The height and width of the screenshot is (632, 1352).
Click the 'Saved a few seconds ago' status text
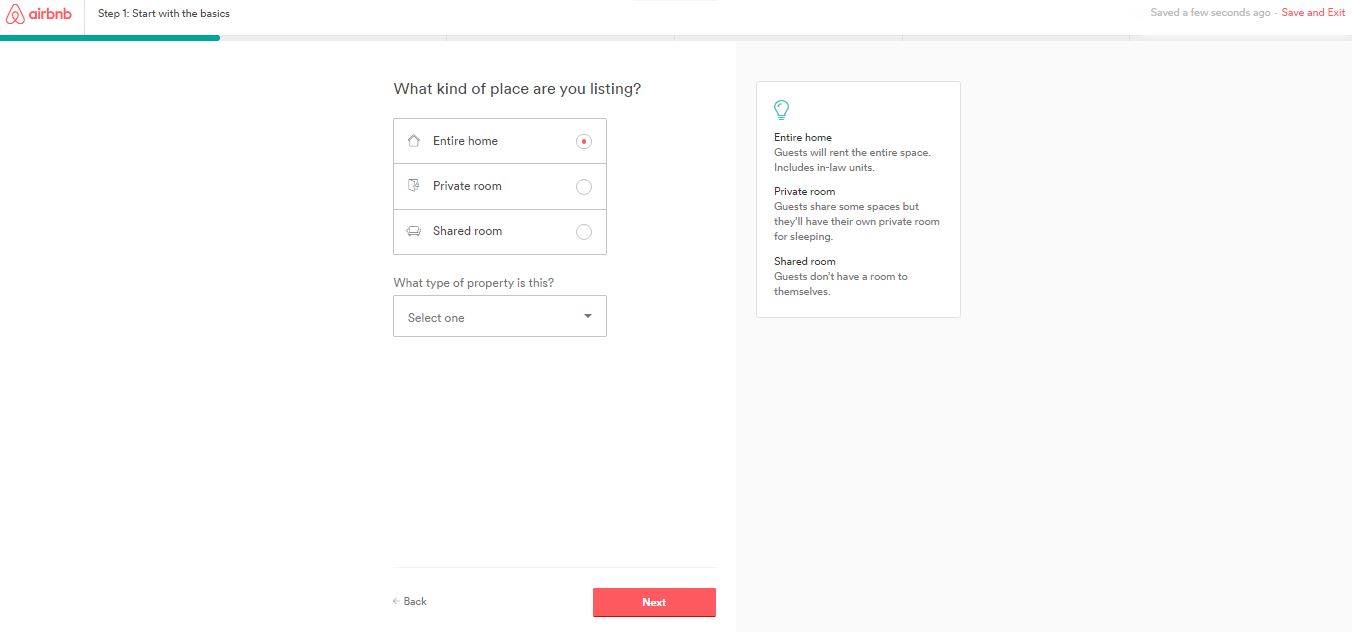tap(1210, 13)
